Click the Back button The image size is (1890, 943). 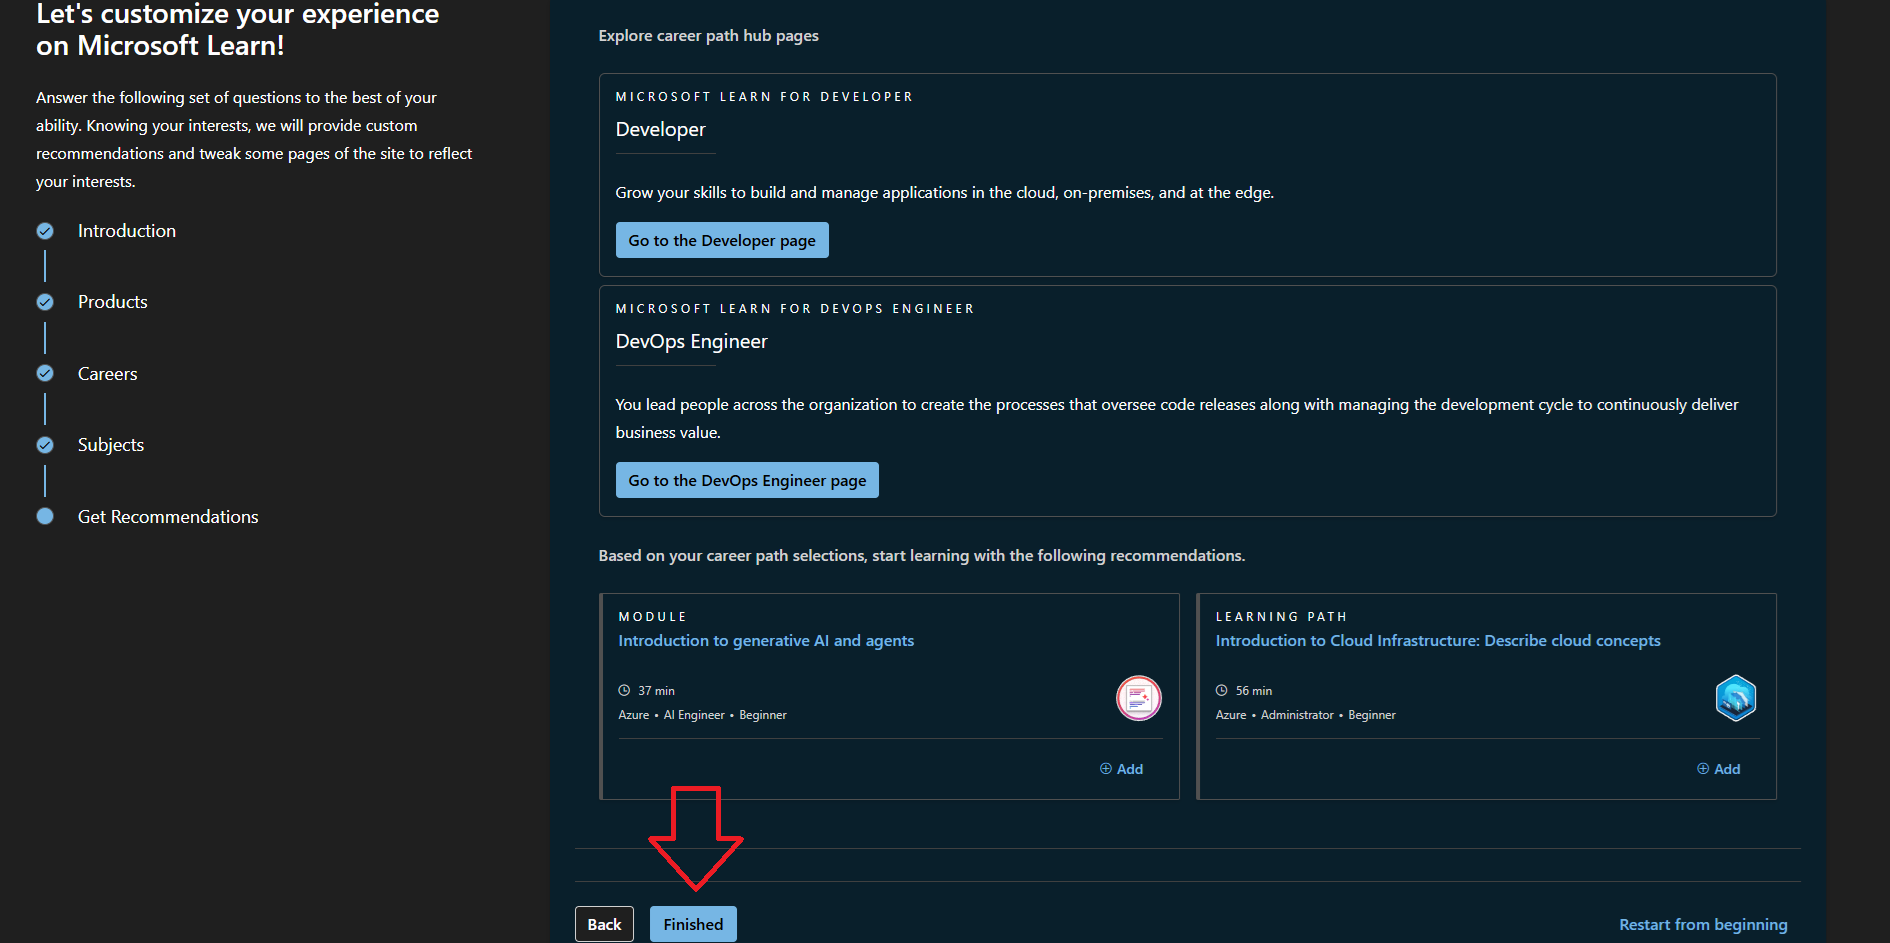click(604, 924)
